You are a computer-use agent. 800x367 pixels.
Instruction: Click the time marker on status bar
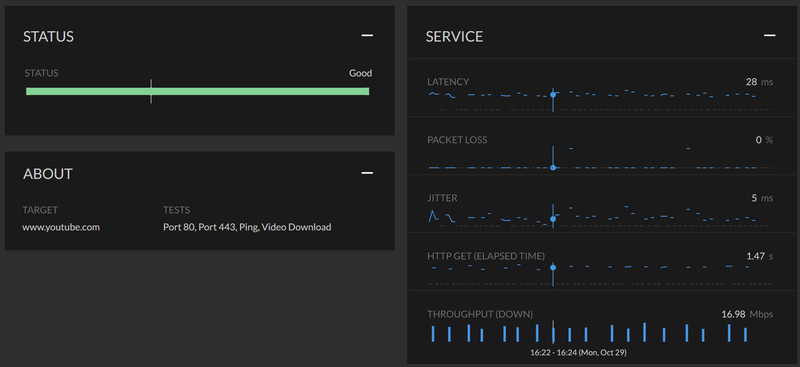point(151,91)
